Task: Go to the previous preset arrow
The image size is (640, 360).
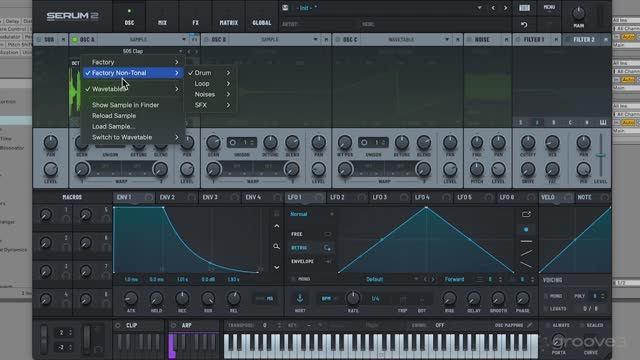Action: [x=493, y=8]
